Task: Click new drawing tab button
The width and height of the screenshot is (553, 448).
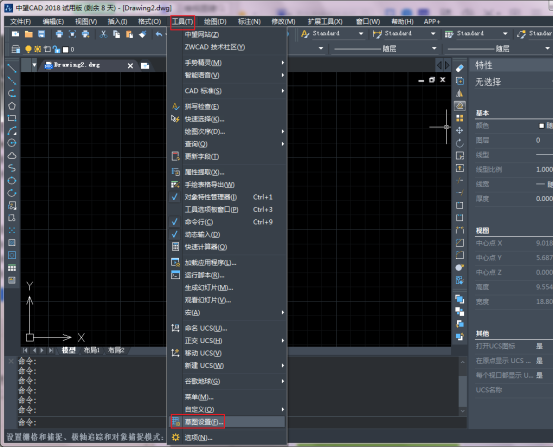Action: tap(145, 66)
